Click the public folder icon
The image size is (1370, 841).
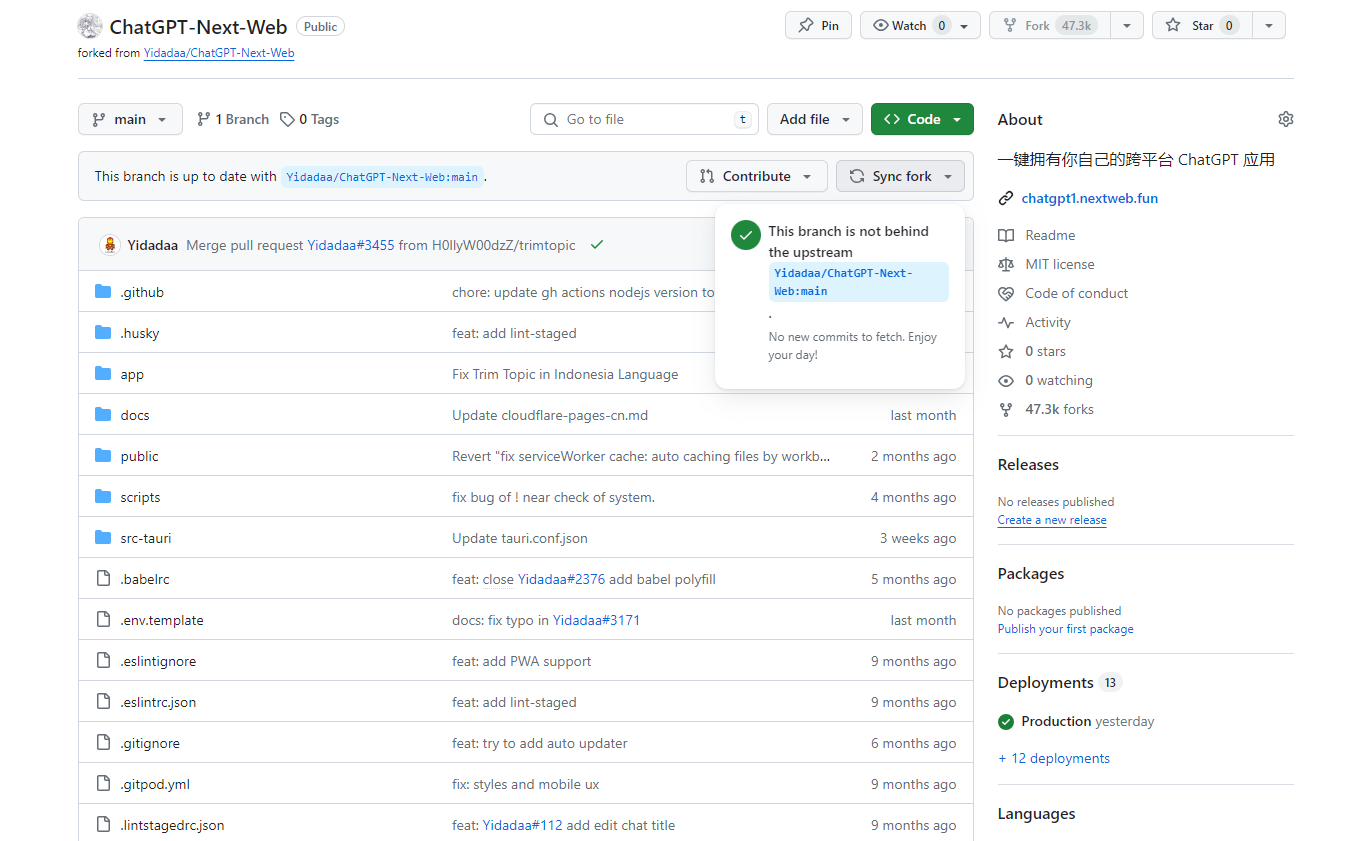pos(103,456)
